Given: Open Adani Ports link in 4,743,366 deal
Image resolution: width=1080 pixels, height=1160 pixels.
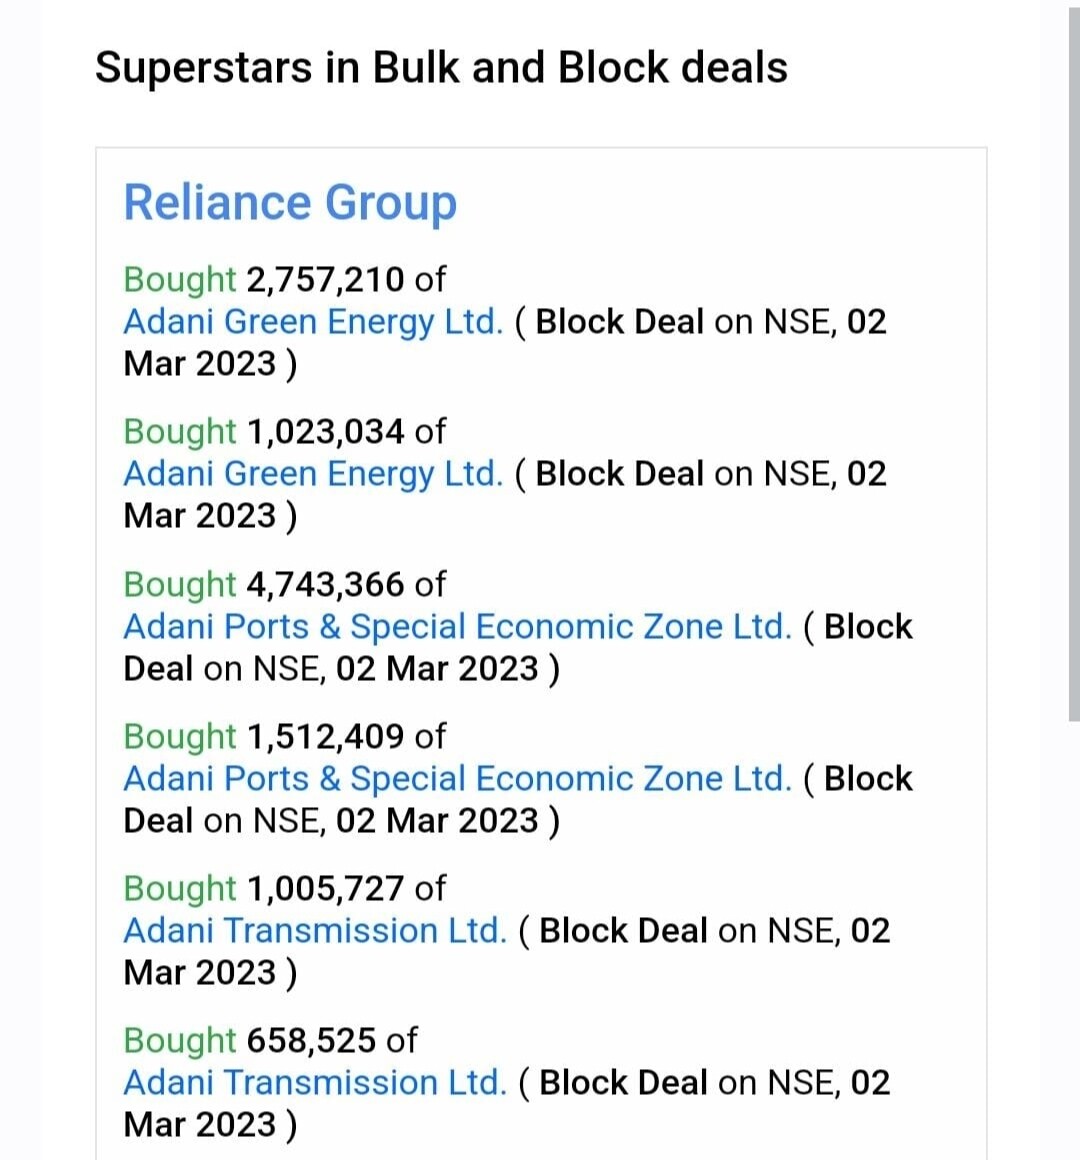Looking at the screenshot, I should click(457, 627).
